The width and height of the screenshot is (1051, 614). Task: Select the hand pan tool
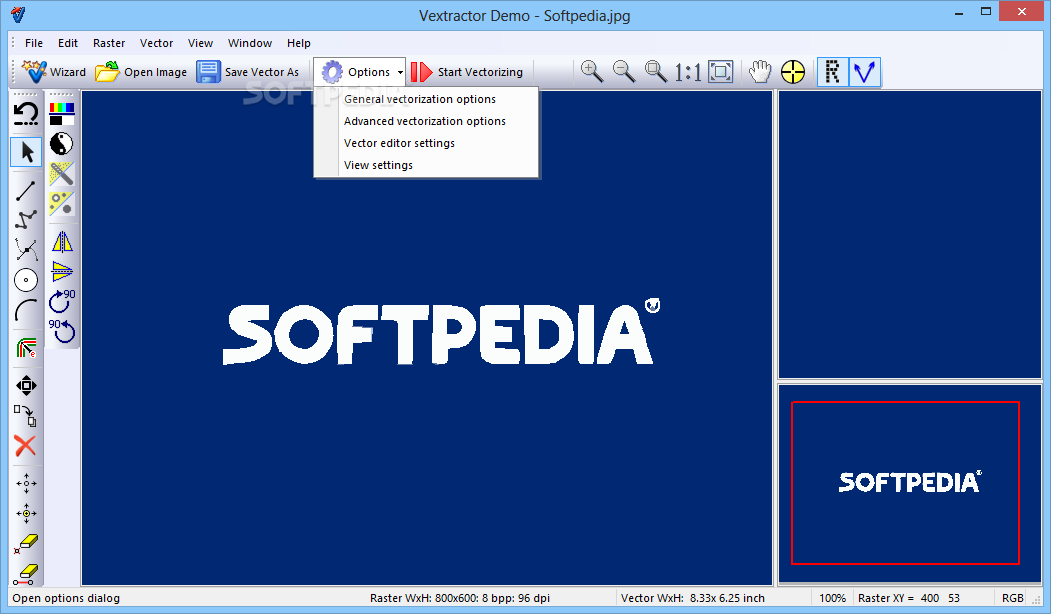point(760,72)
